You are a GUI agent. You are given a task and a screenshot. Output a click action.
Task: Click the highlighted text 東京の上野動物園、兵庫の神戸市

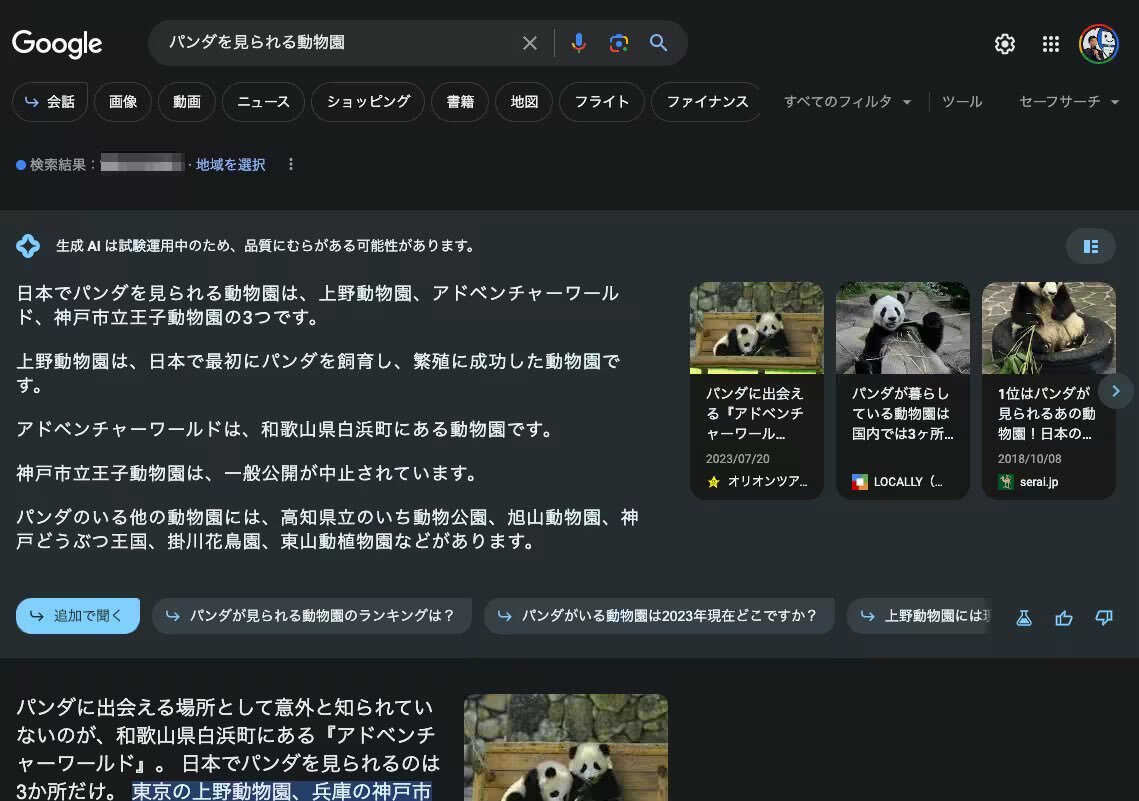click(282, 791)
